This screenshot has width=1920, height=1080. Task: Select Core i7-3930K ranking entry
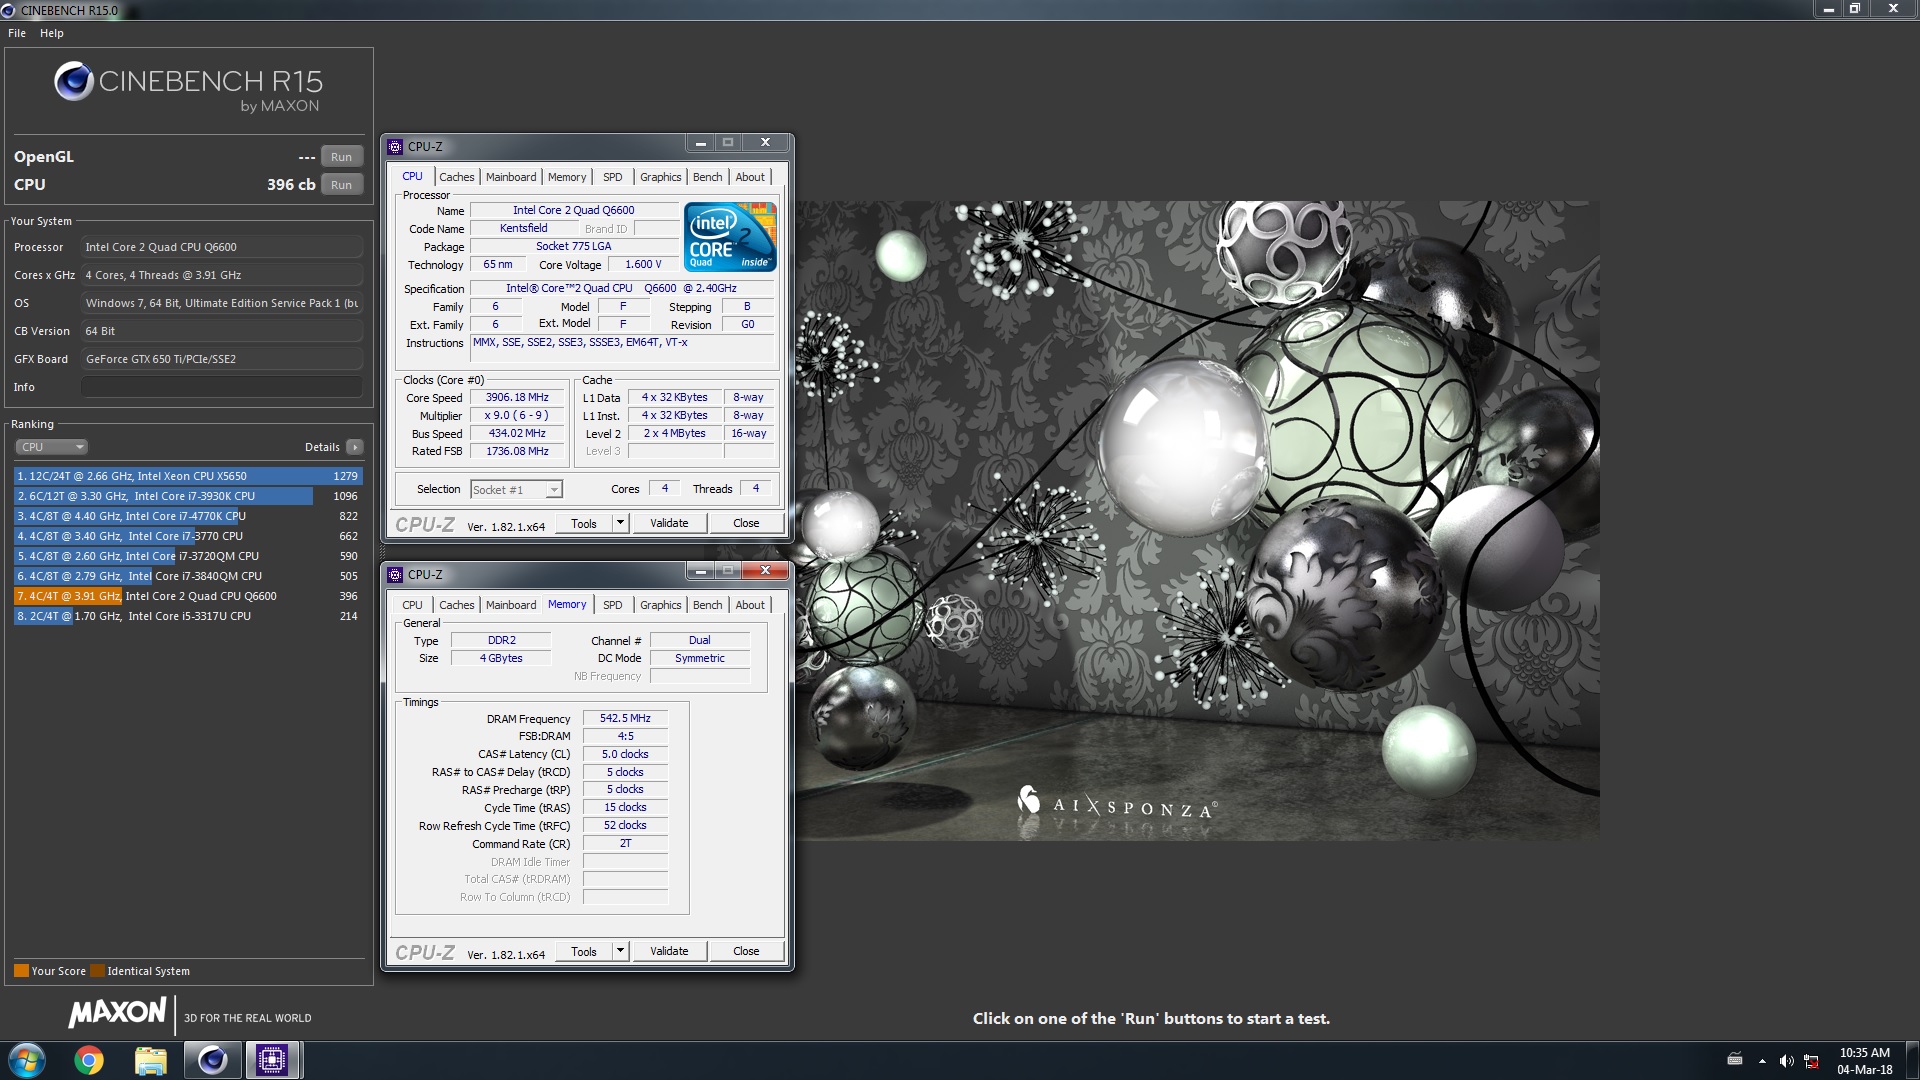188,496
